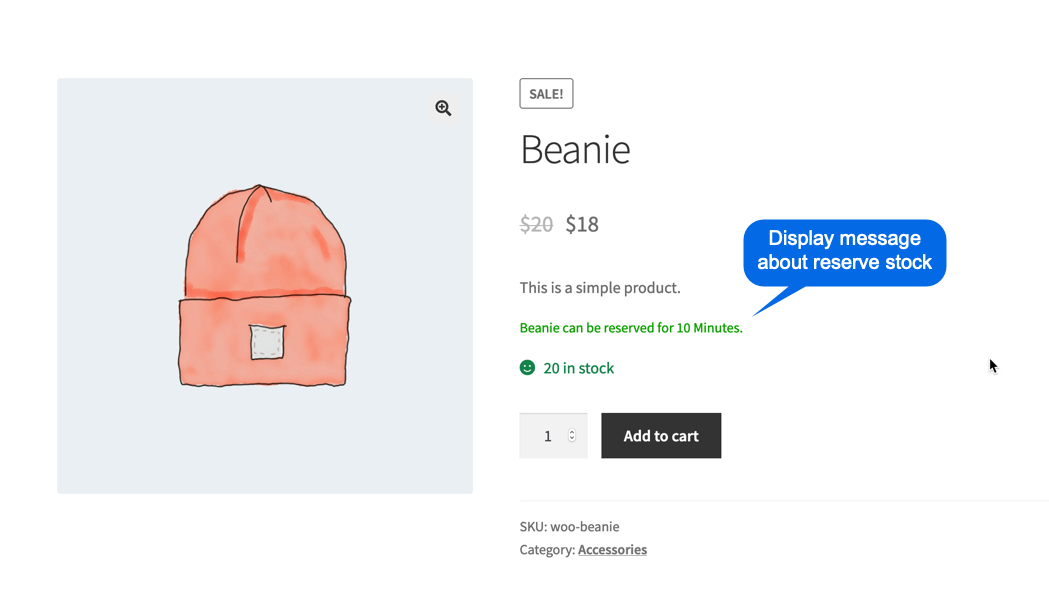The width and height of the screenshot is (1049, 593).
Task: Click the blue 'Display message' callout bubble
Action: [844, 251]
